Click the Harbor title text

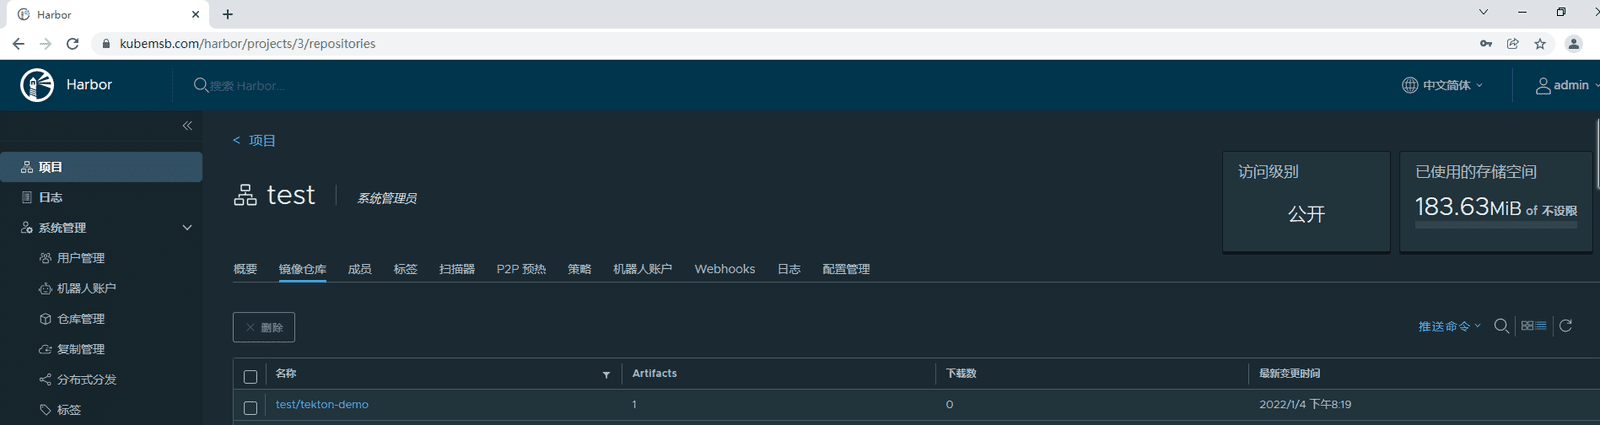(x=89, y=85)
